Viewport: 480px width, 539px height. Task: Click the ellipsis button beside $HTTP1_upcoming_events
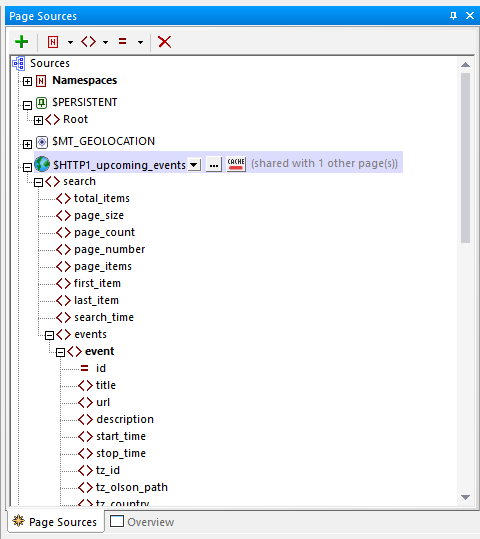[x=214, y=165]
